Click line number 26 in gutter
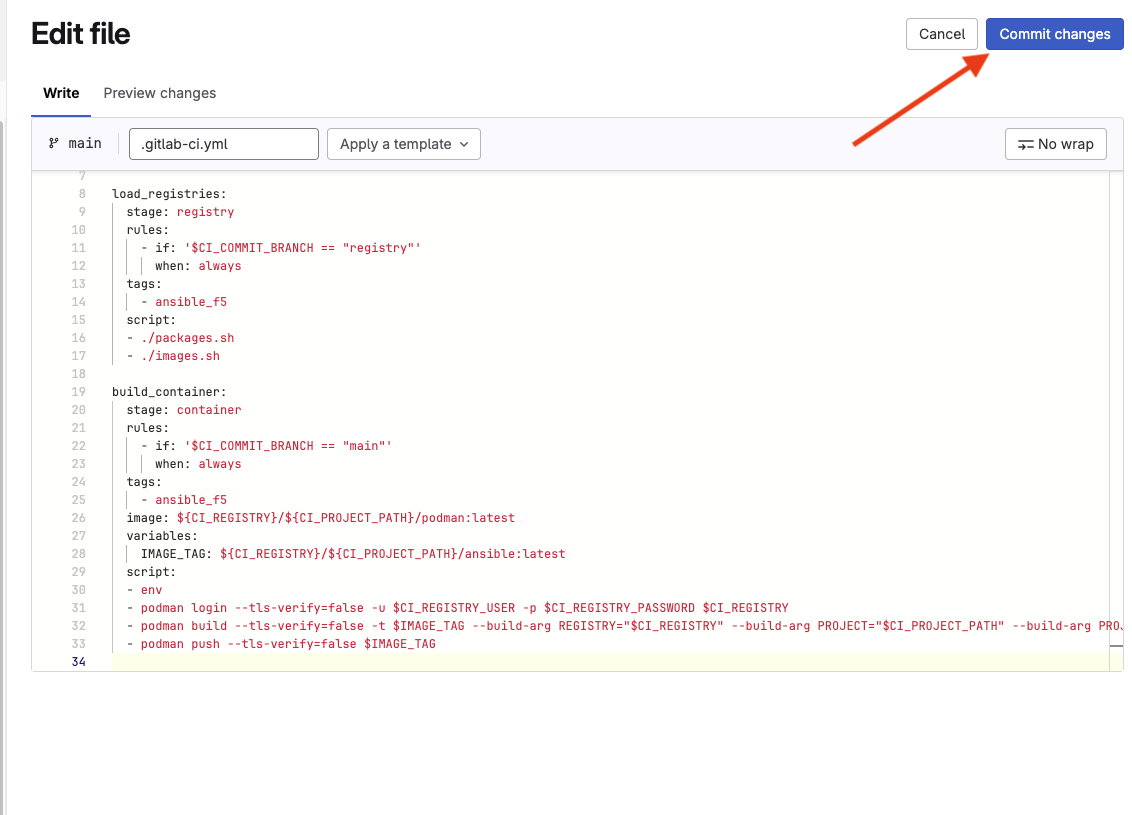The height and width of the screenshot is (815, 1132). pos(79,518)
